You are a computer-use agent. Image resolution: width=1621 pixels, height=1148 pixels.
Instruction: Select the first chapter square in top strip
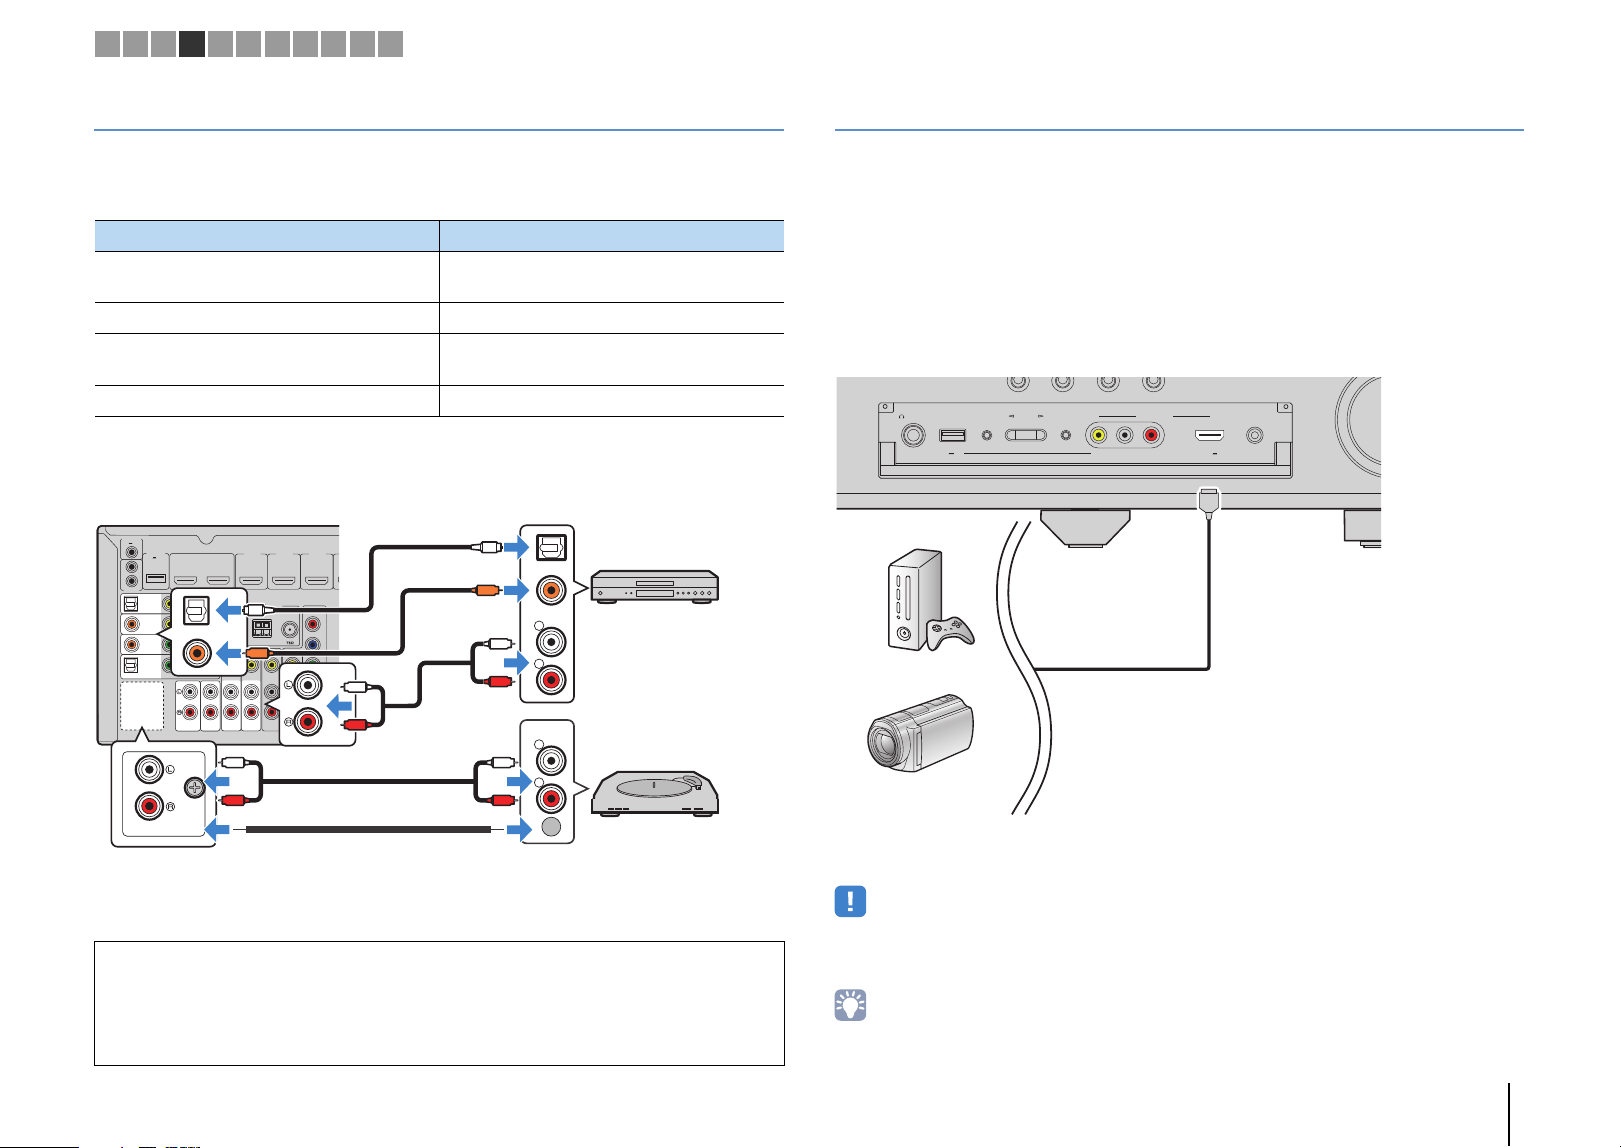pos(107,43)
